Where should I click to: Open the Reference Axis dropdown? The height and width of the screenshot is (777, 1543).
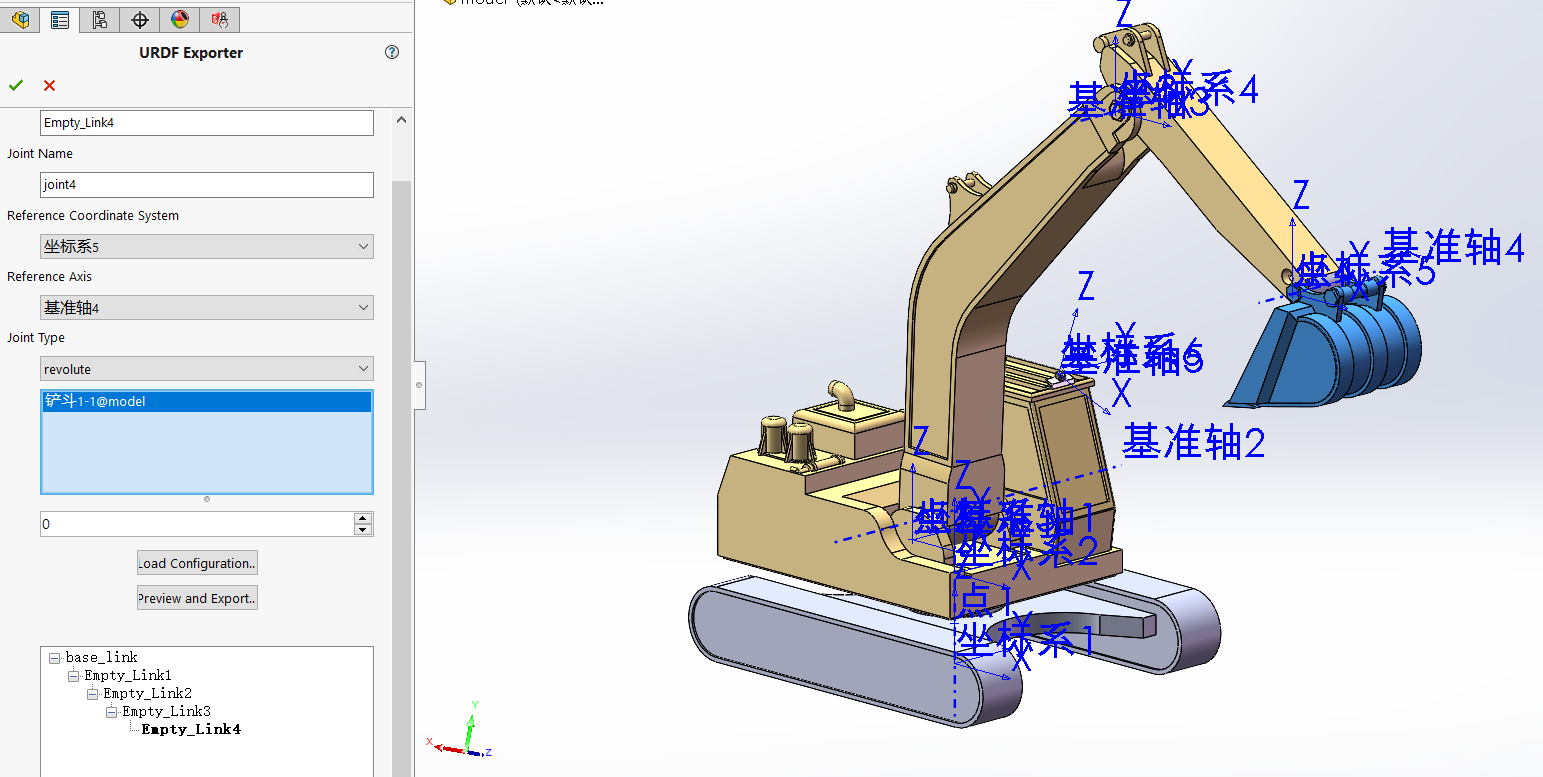click(207, 308)
